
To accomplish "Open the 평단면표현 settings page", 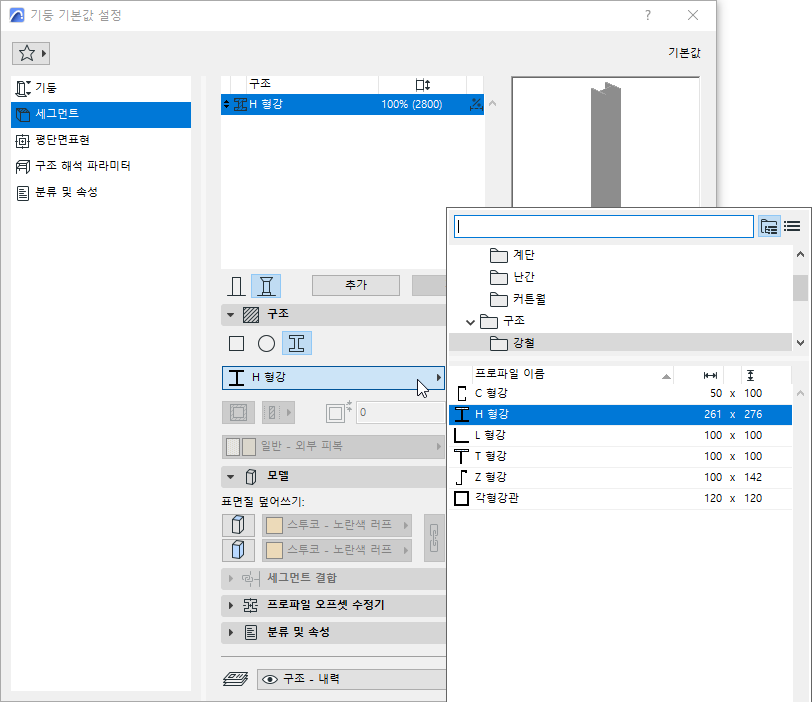I will tap(101, 140).
